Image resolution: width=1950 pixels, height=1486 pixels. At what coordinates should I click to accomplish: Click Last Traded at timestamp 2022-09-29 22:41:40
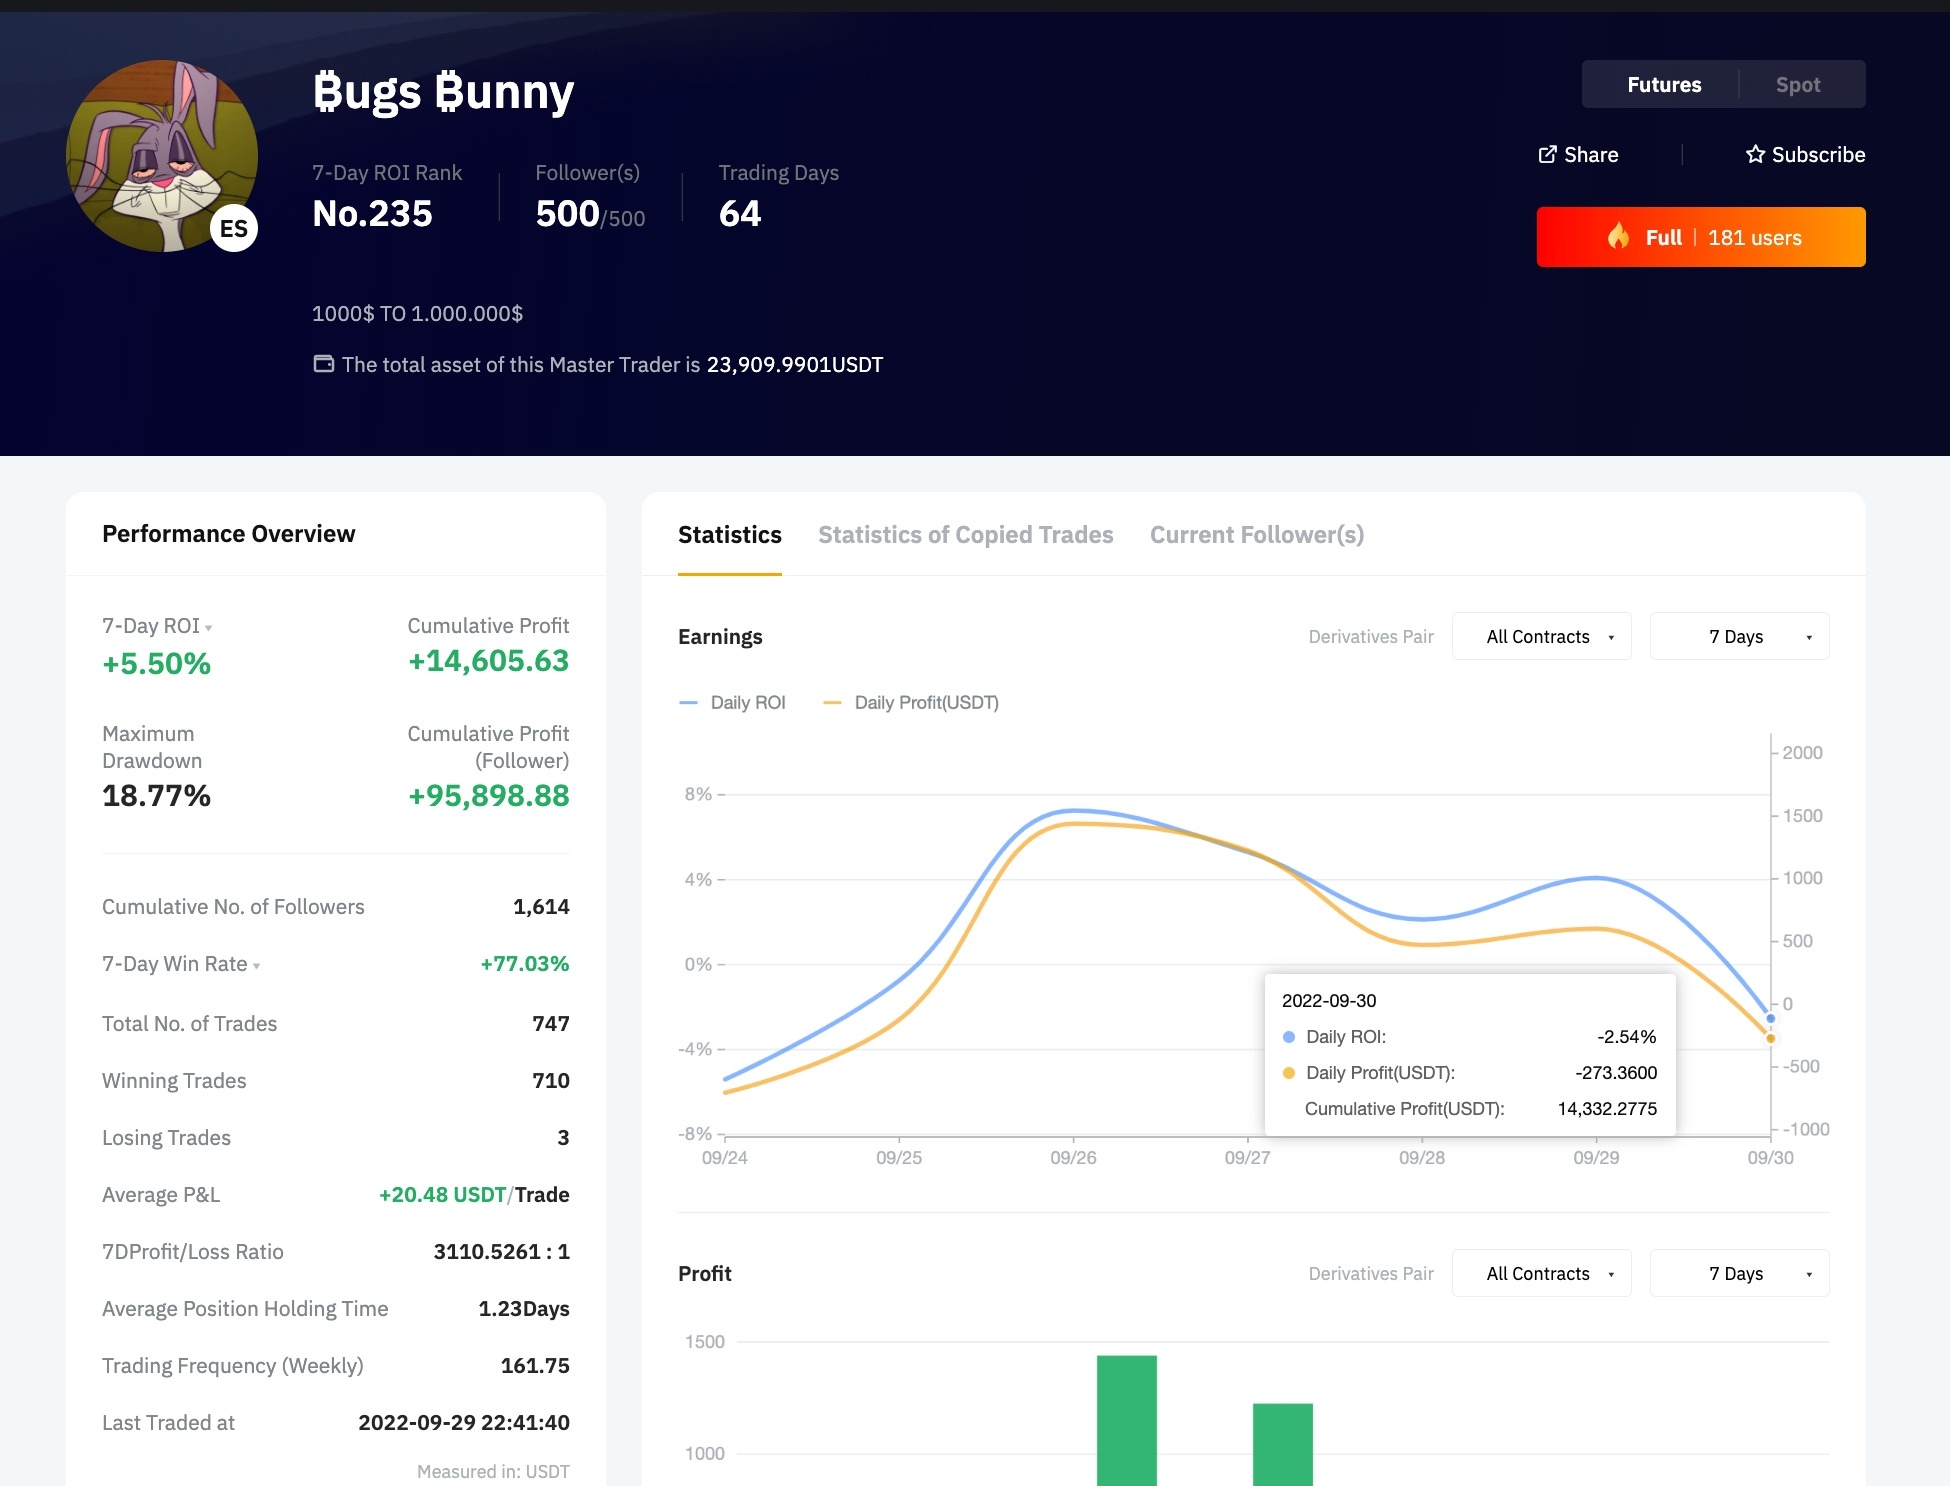coord(464,1422)
